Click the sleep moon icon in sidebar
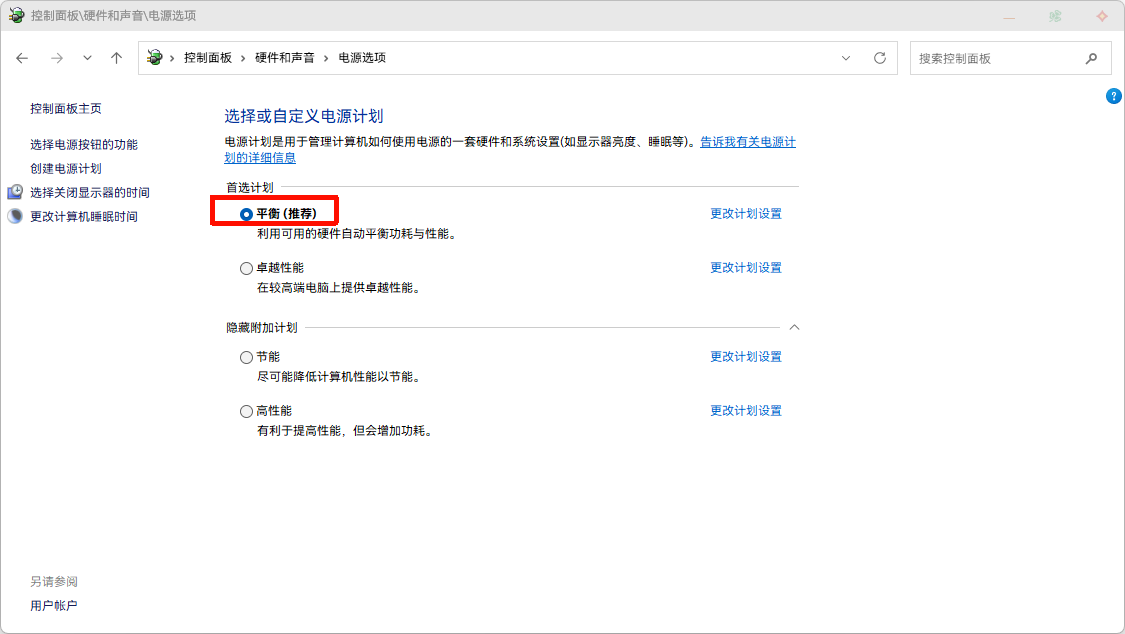The height and width of the screenshot is (634, 1125). coord(15,216)
